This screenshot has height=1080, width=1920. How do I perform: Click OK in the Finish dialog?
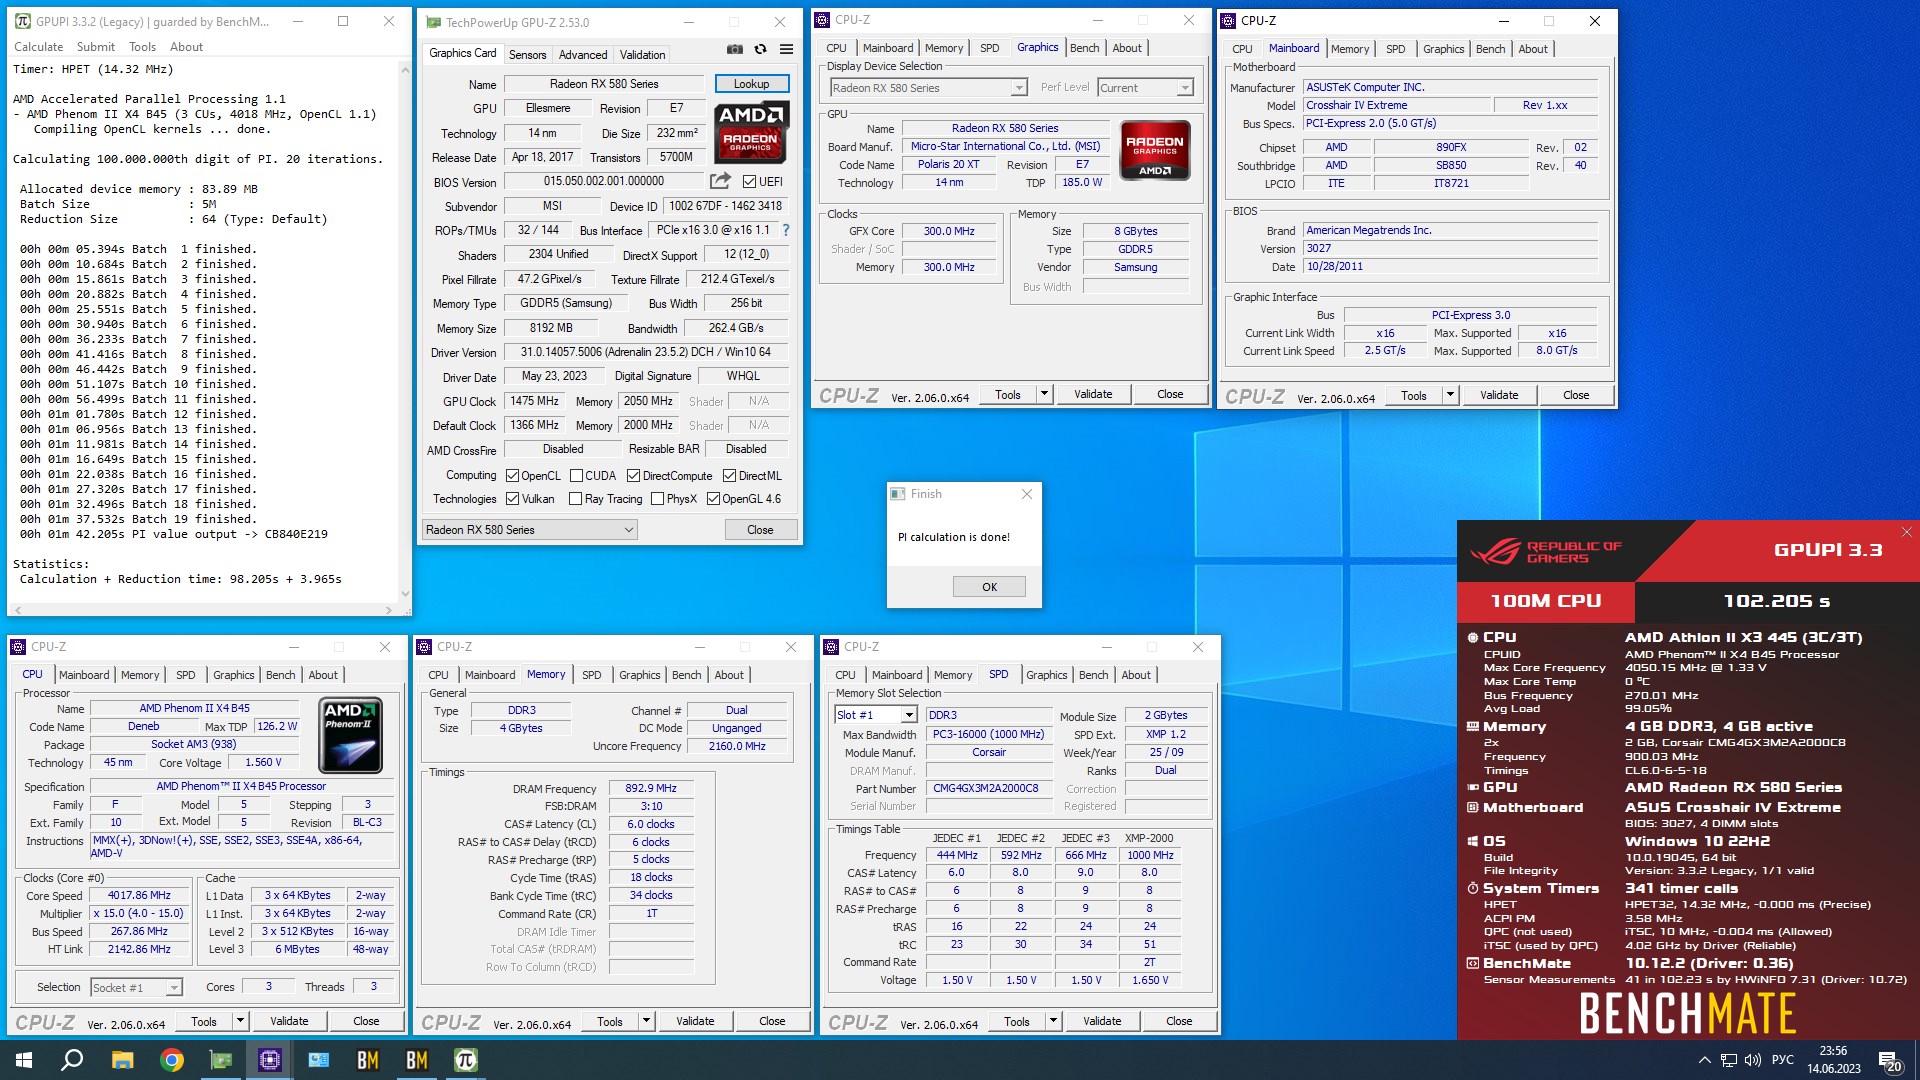pyautogui.click(x=989, y=587)
